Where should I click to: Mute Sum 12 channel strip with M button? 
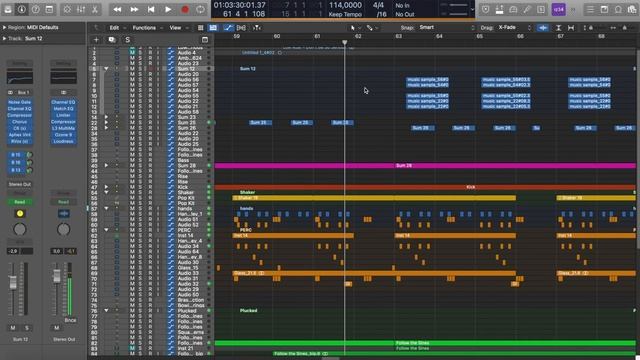(x=13, y=328)
